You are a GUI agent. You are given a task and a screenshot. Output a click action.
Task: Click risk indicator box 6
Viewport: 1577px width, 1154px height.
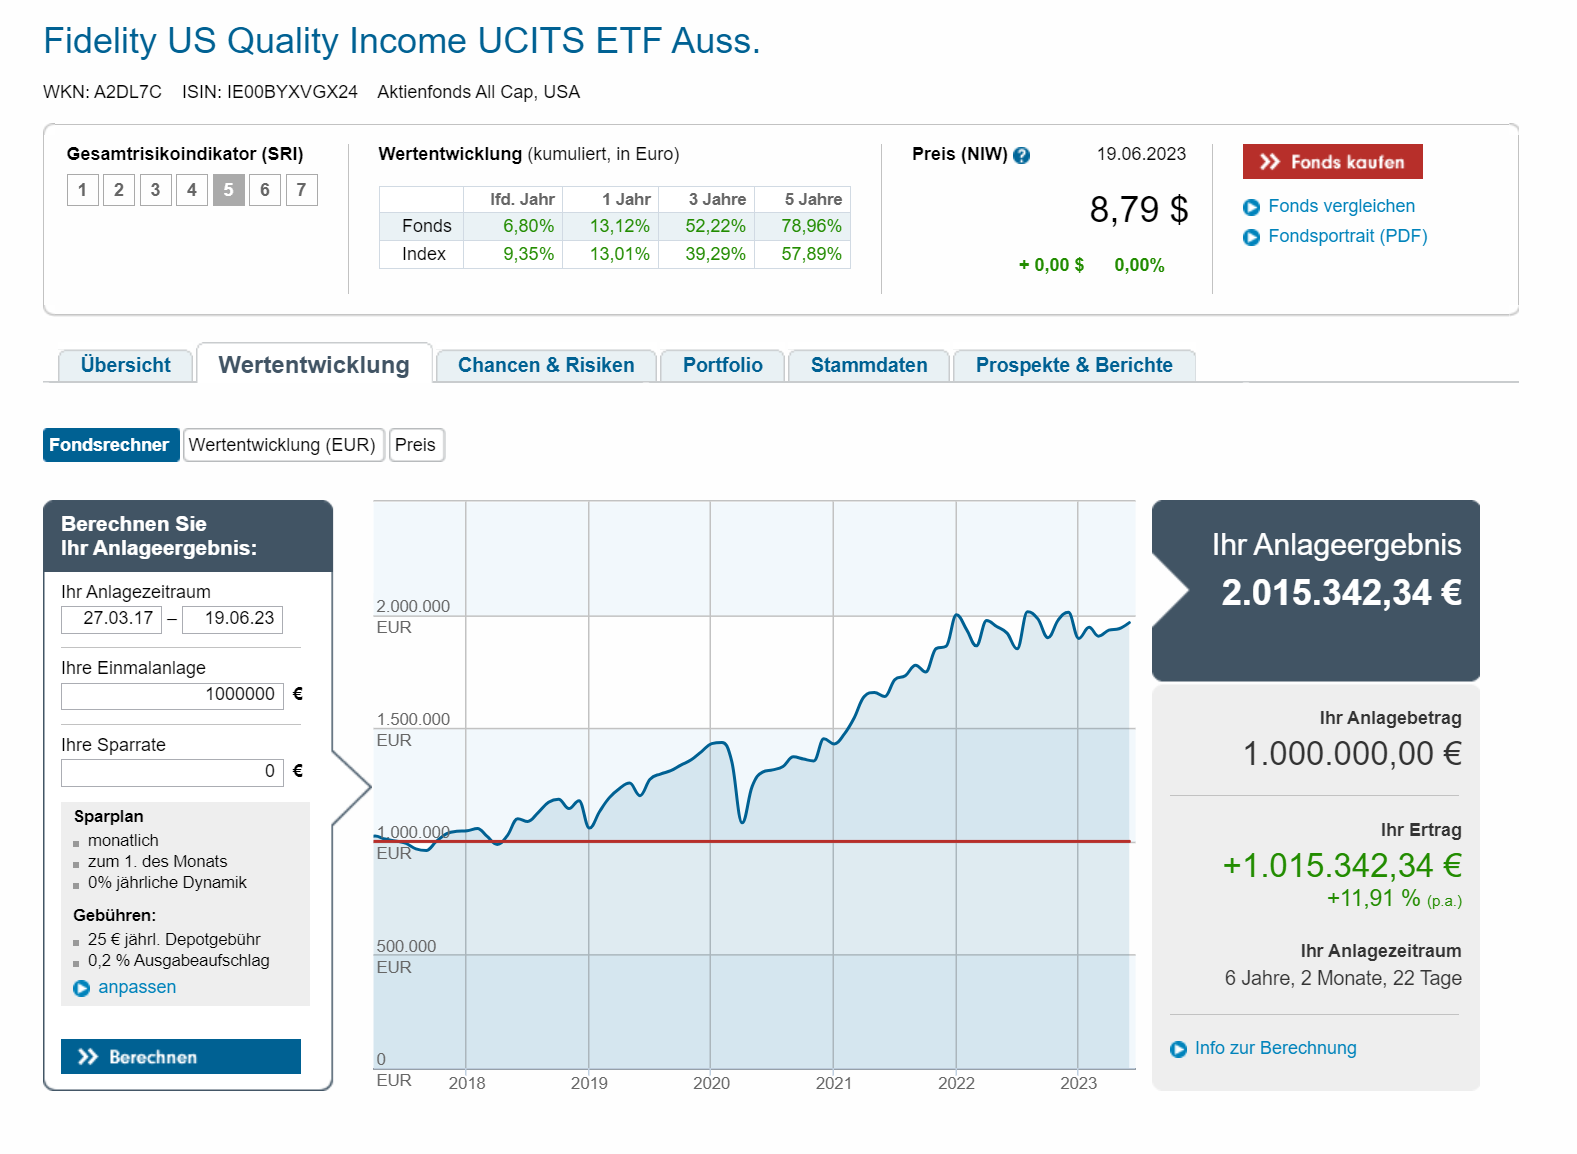point(265,190)
